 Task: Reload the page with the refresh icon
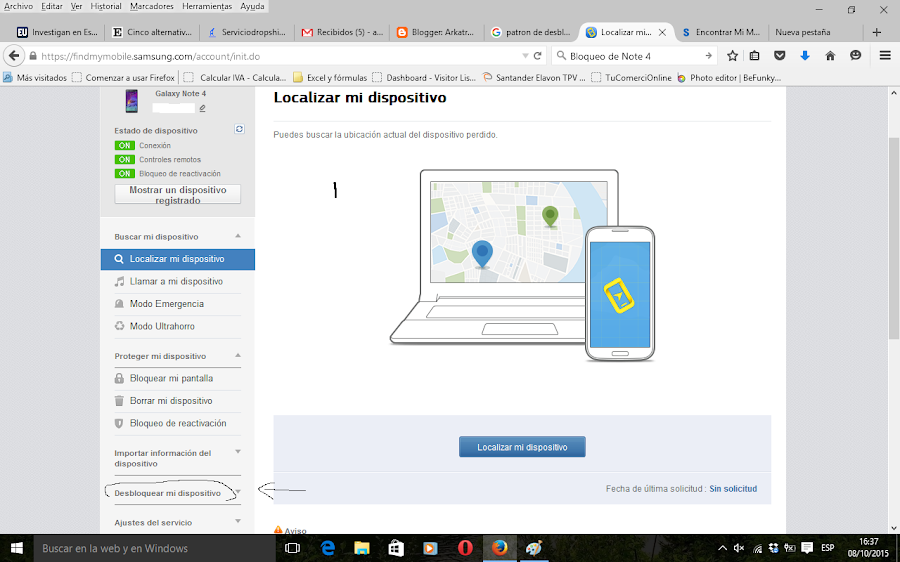(538, 56)
